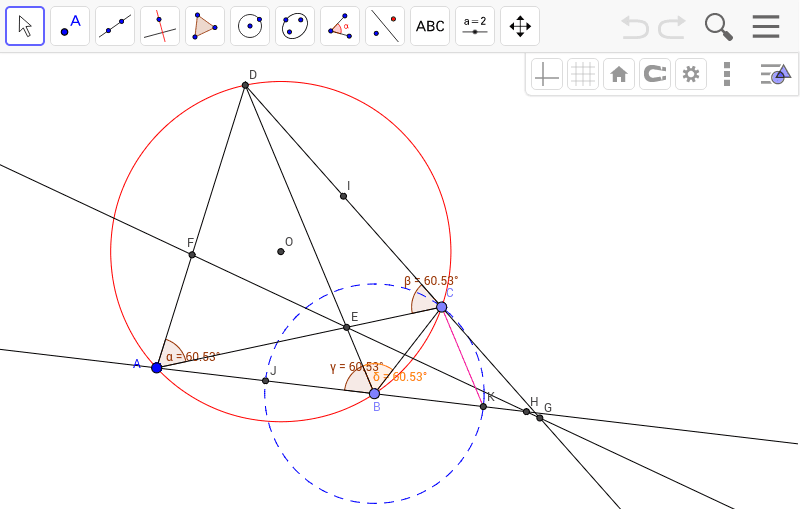800x511 pixels.
Task: Click point C on the circle
Action: (442, 307)
